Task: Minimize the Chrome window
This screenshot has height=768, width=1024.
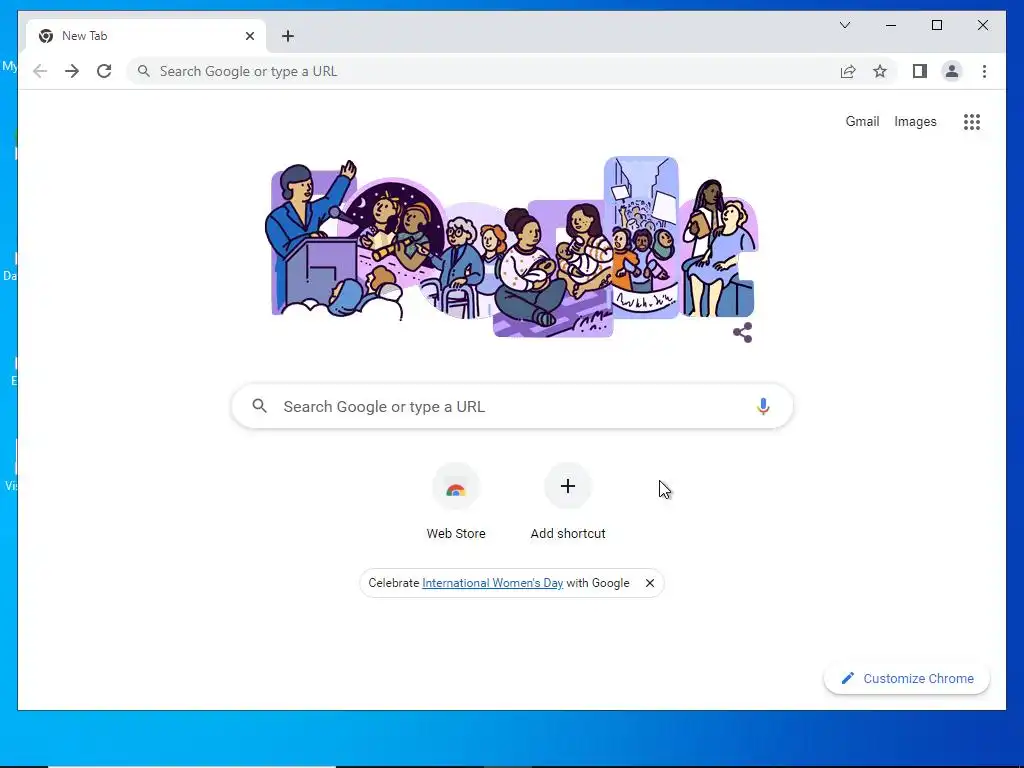Action: click(891, 25)
